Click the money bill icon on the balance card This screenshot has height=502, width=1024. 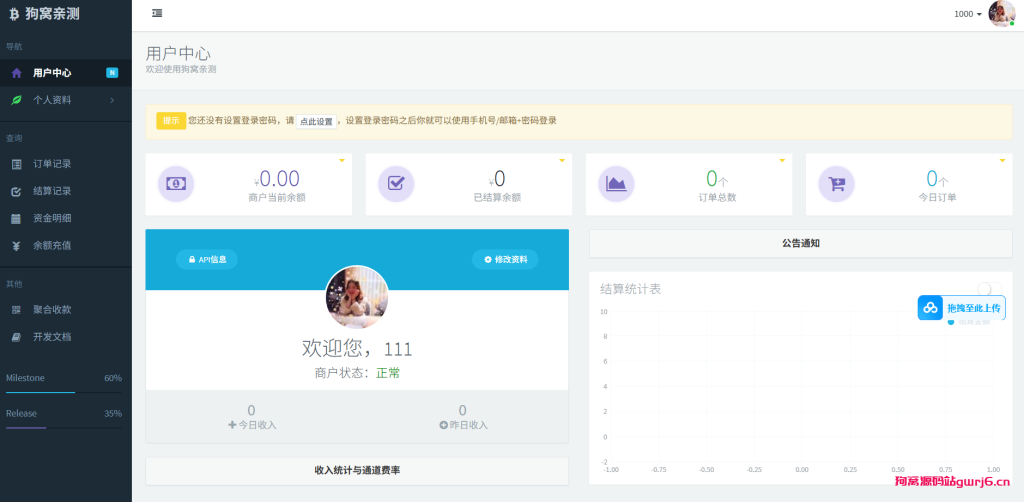[176, 184]
